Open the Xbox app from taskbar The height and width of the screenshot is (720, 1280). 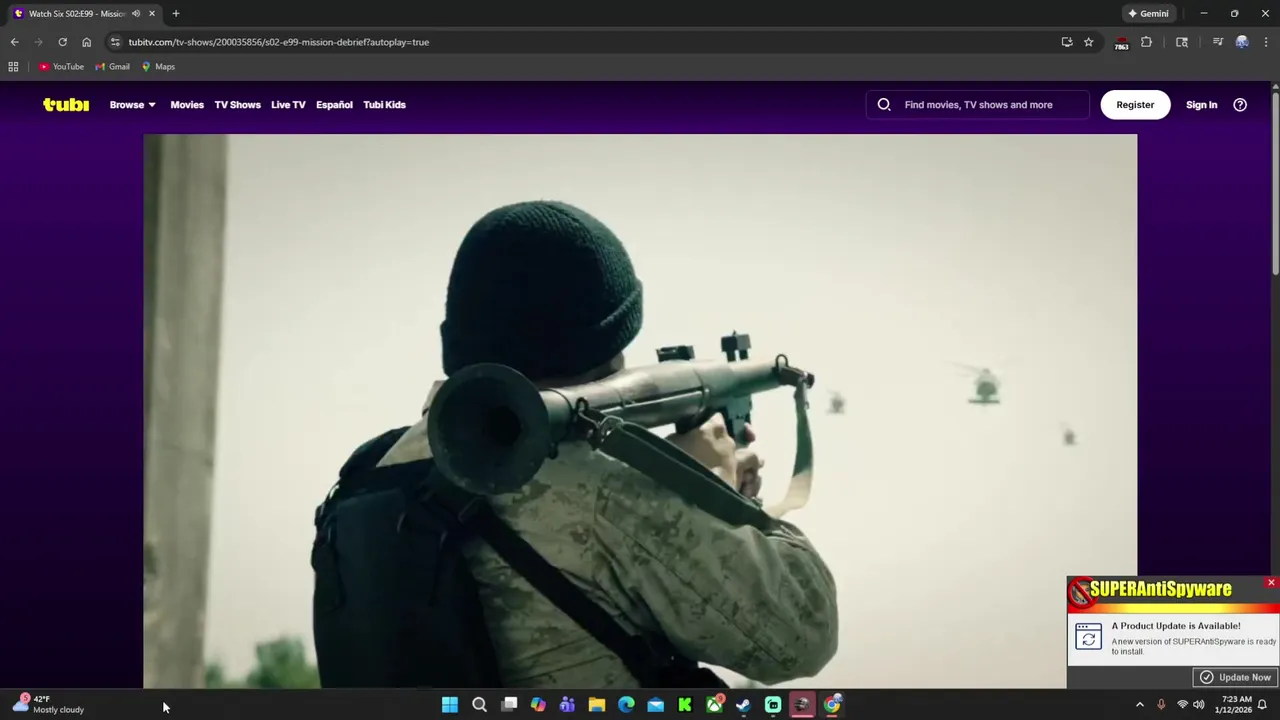(x=714, y=705)
